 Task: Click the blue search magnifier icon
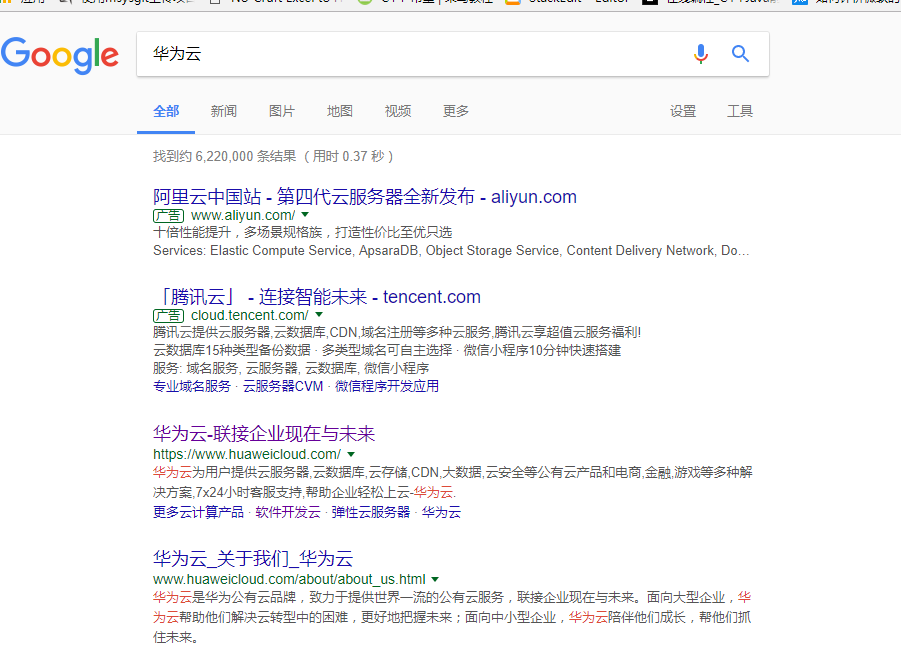[x=740, y=54]
